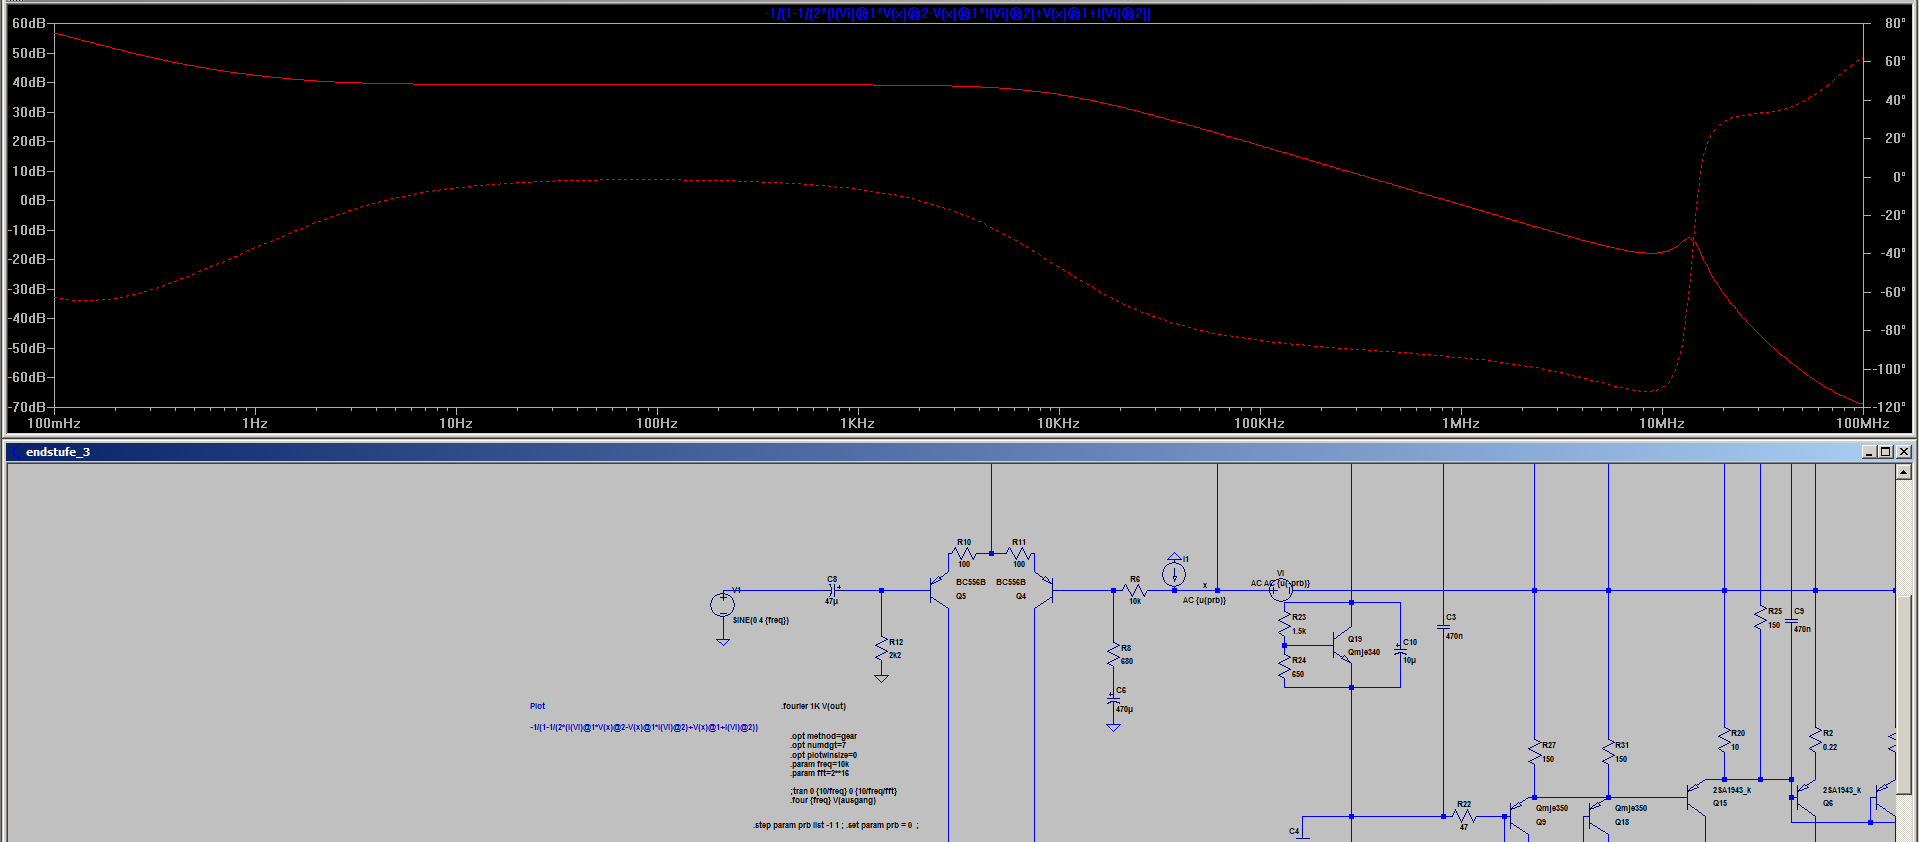Click the schematic vertical scrollbar up arrow
The image size is (1919, 842).
point(1903,472)
